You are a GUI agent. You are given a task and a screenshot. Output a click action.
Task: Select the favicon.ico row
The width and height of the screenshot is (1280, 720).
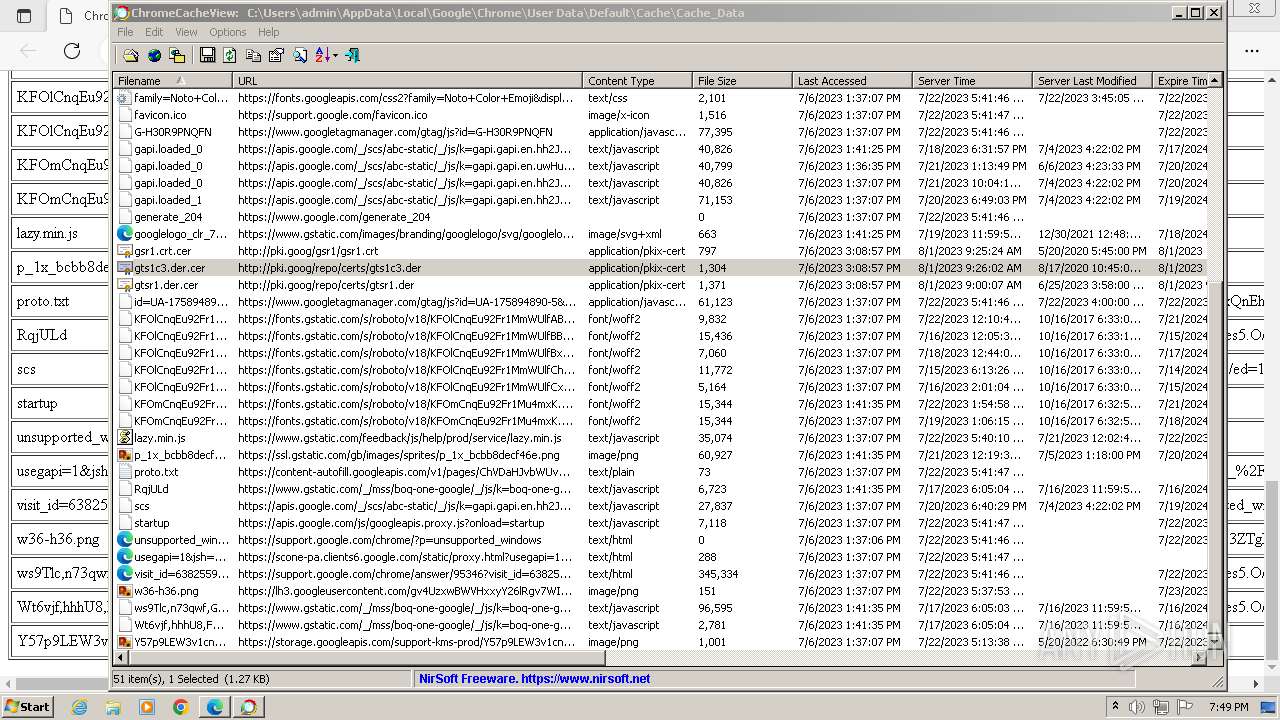click(x=660, y=115)
